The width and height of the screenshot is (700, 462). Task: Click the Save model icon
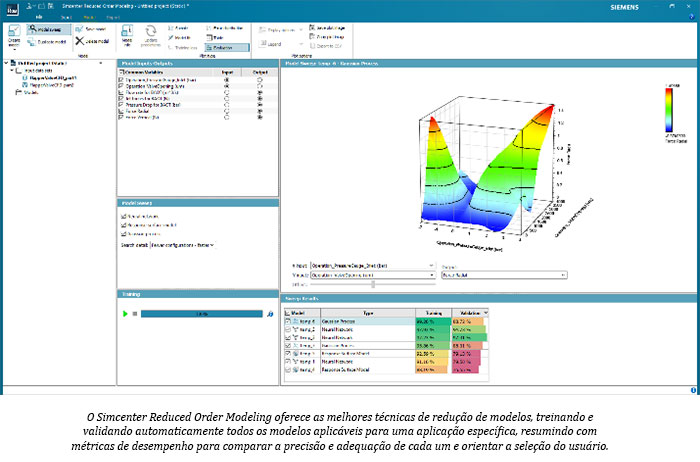tap(79, 29)
